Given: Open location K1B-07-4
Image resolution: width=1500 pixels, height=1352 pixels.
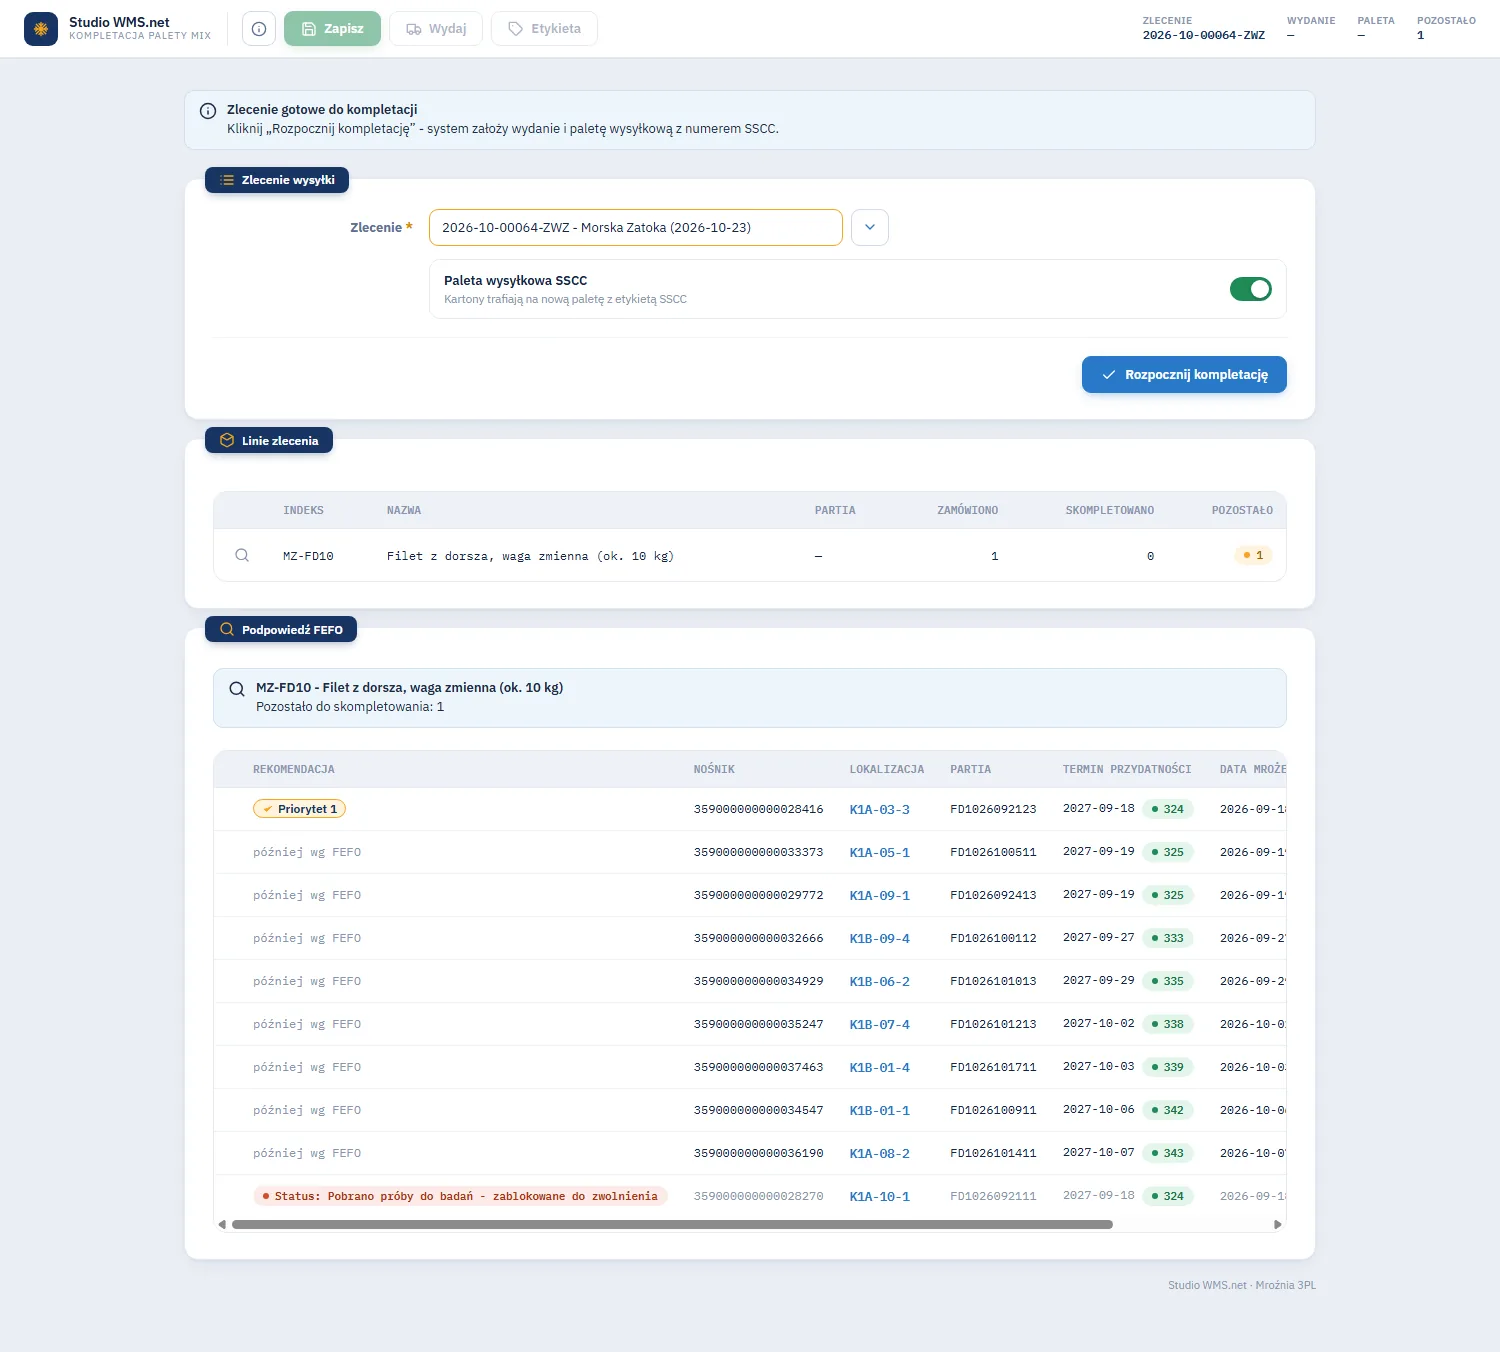Looking at the screenshot, I should (880, 1024).
